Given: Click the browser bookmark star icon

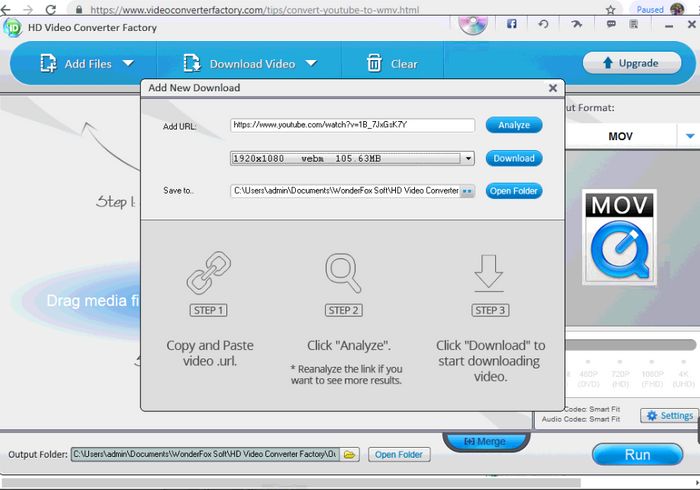Looking at the screenshot, I should click(x=611, y=10).
